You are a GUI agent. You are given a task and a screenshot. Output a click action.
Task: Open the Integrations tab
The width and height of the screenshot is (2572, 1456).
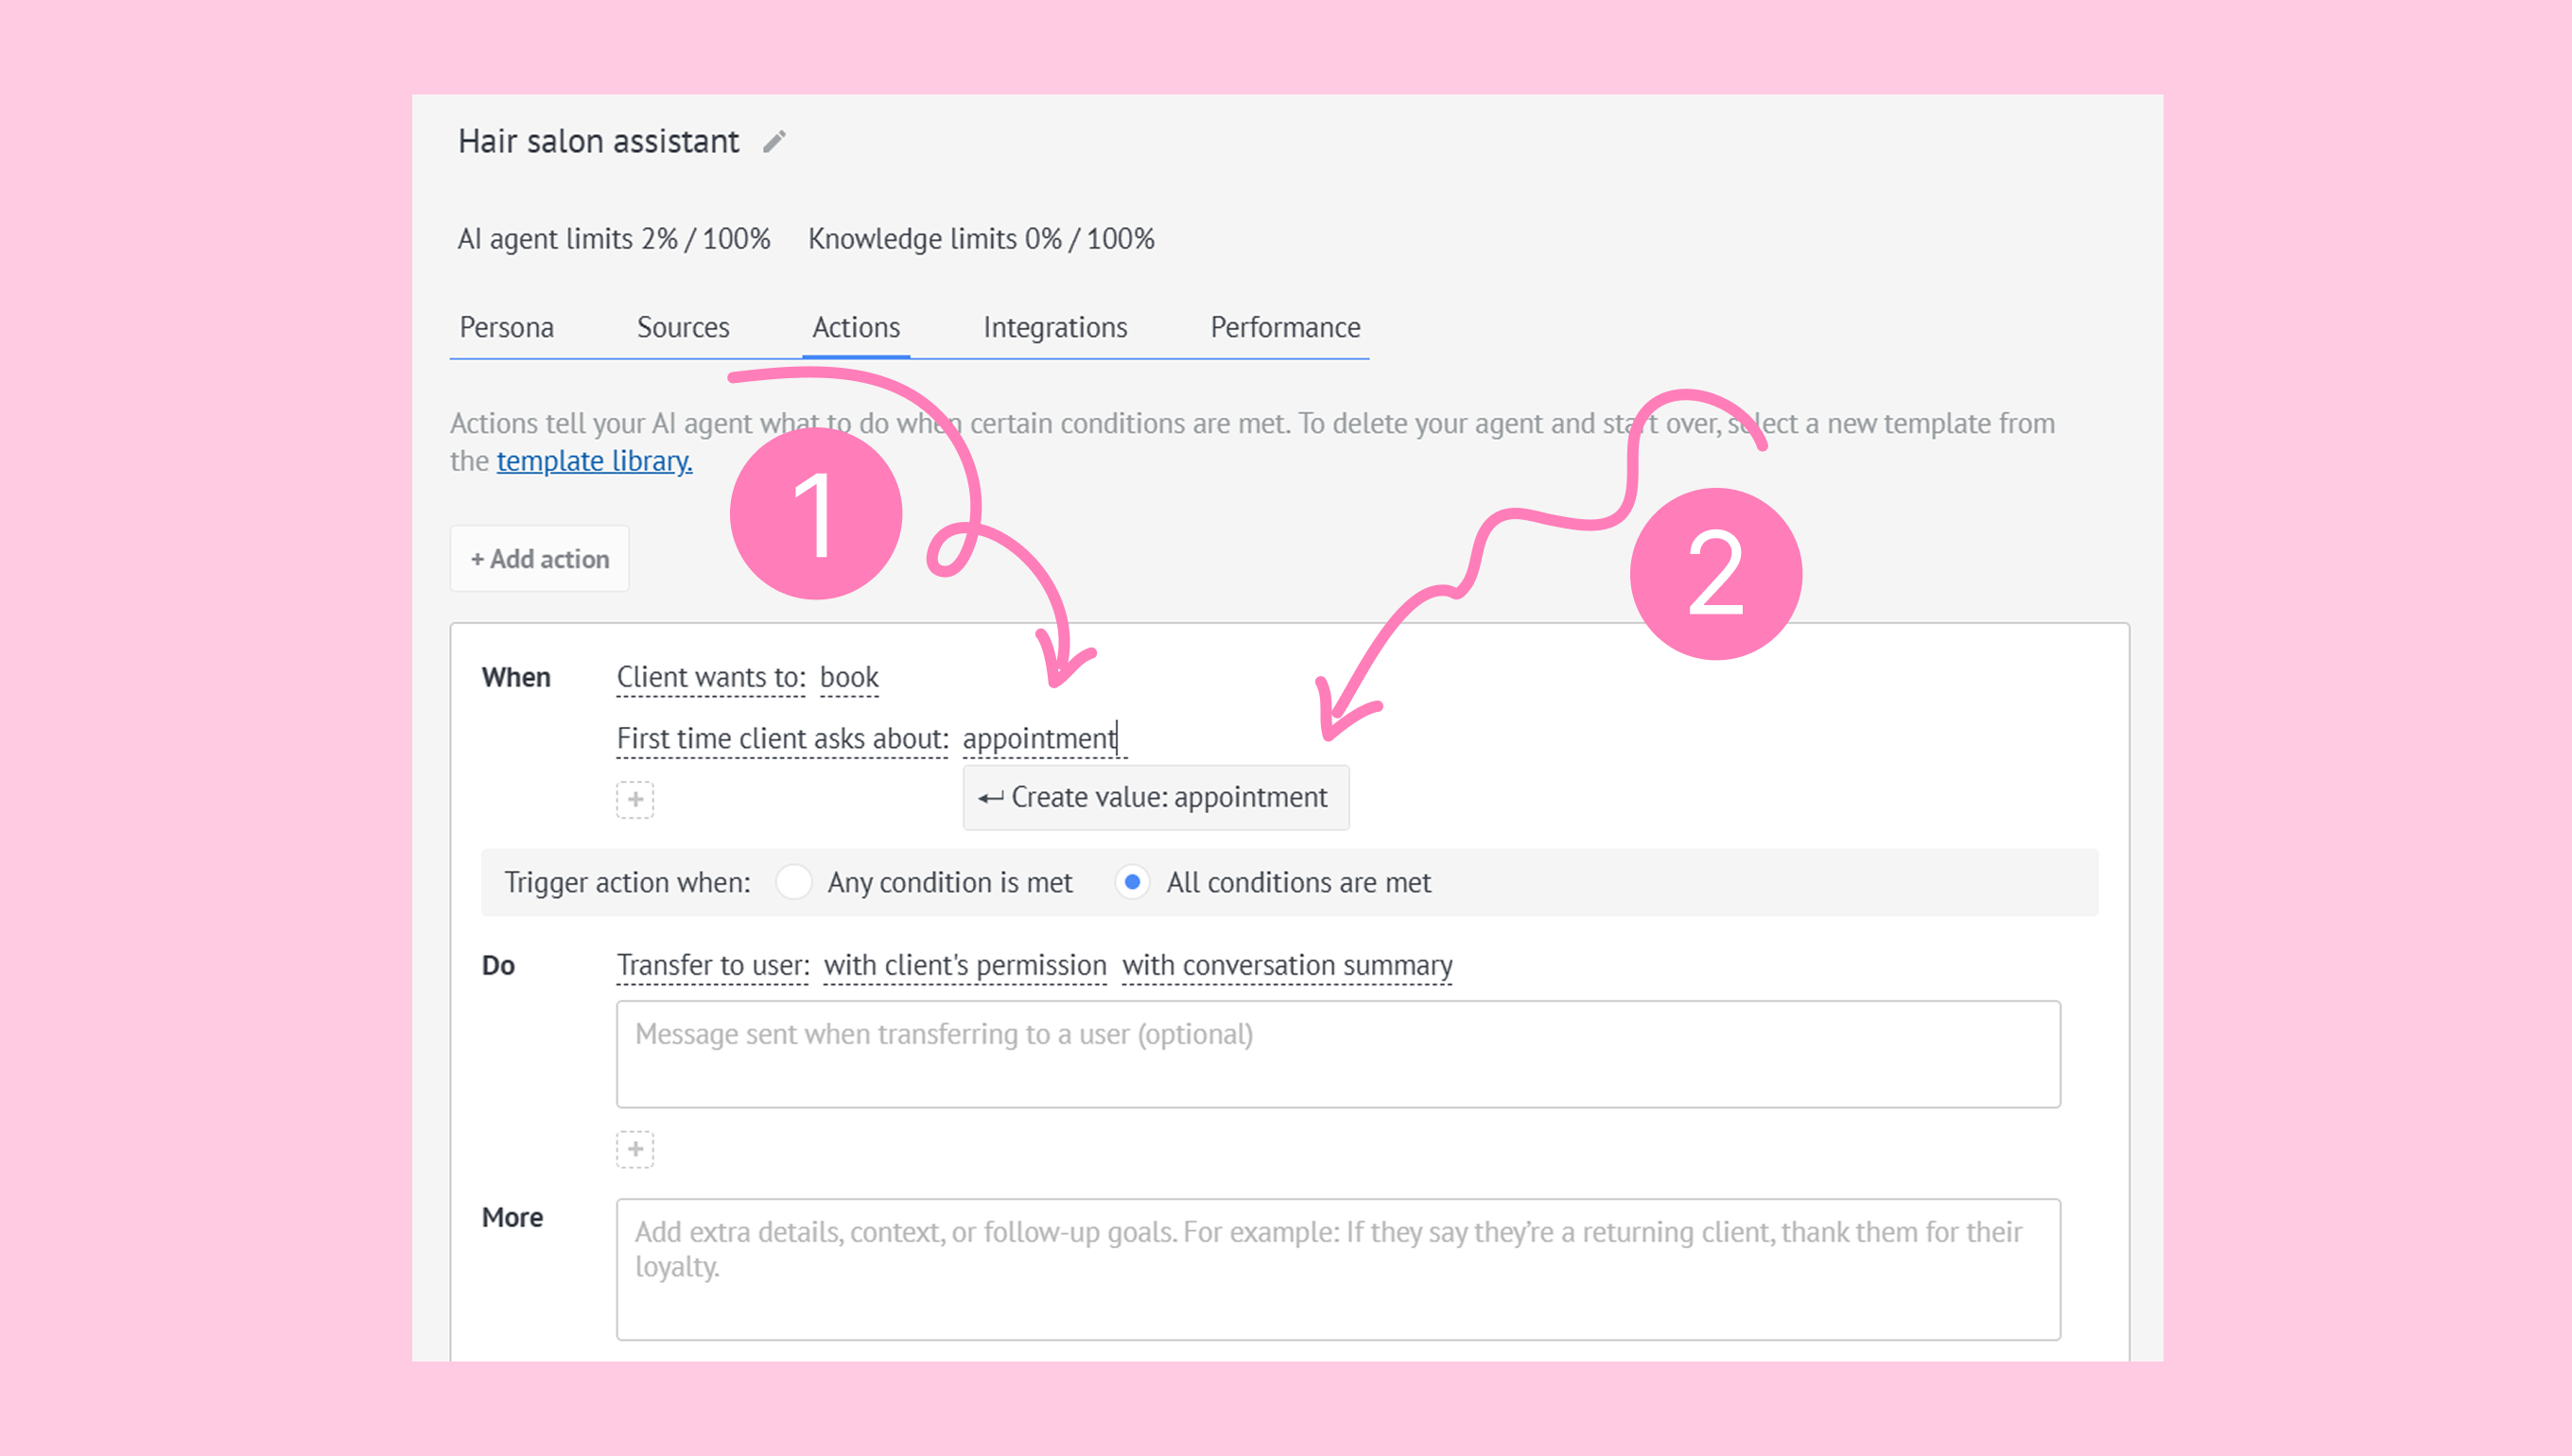pos(1055,327)
